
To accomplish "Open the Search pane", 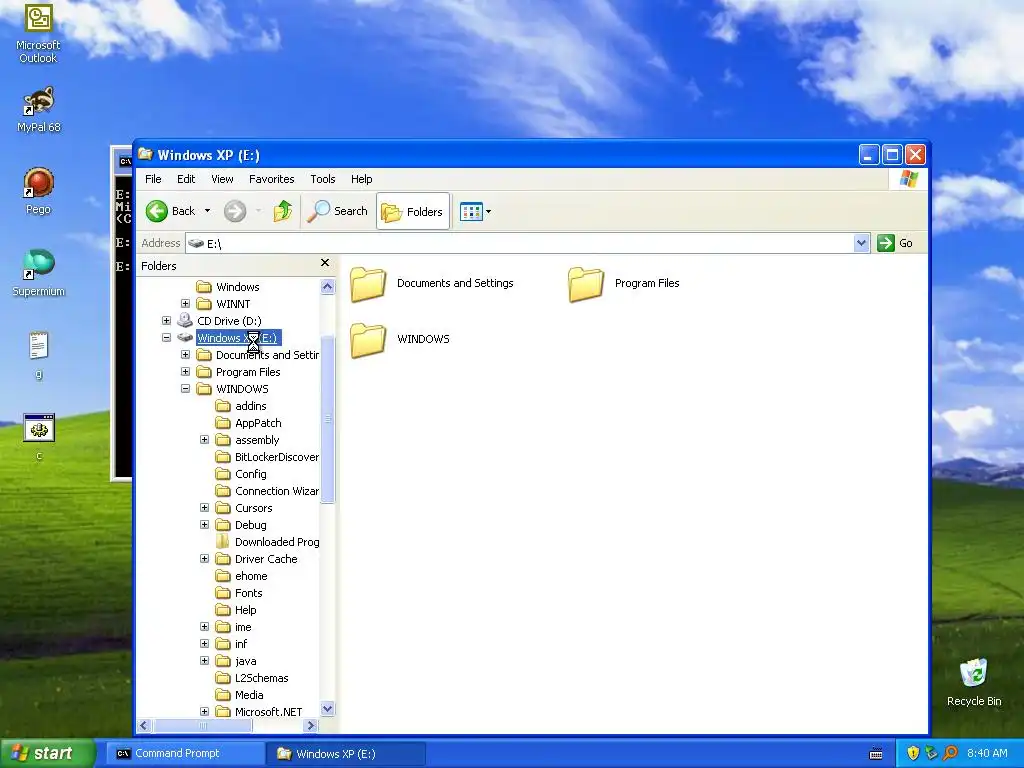I will coord(337,211).
